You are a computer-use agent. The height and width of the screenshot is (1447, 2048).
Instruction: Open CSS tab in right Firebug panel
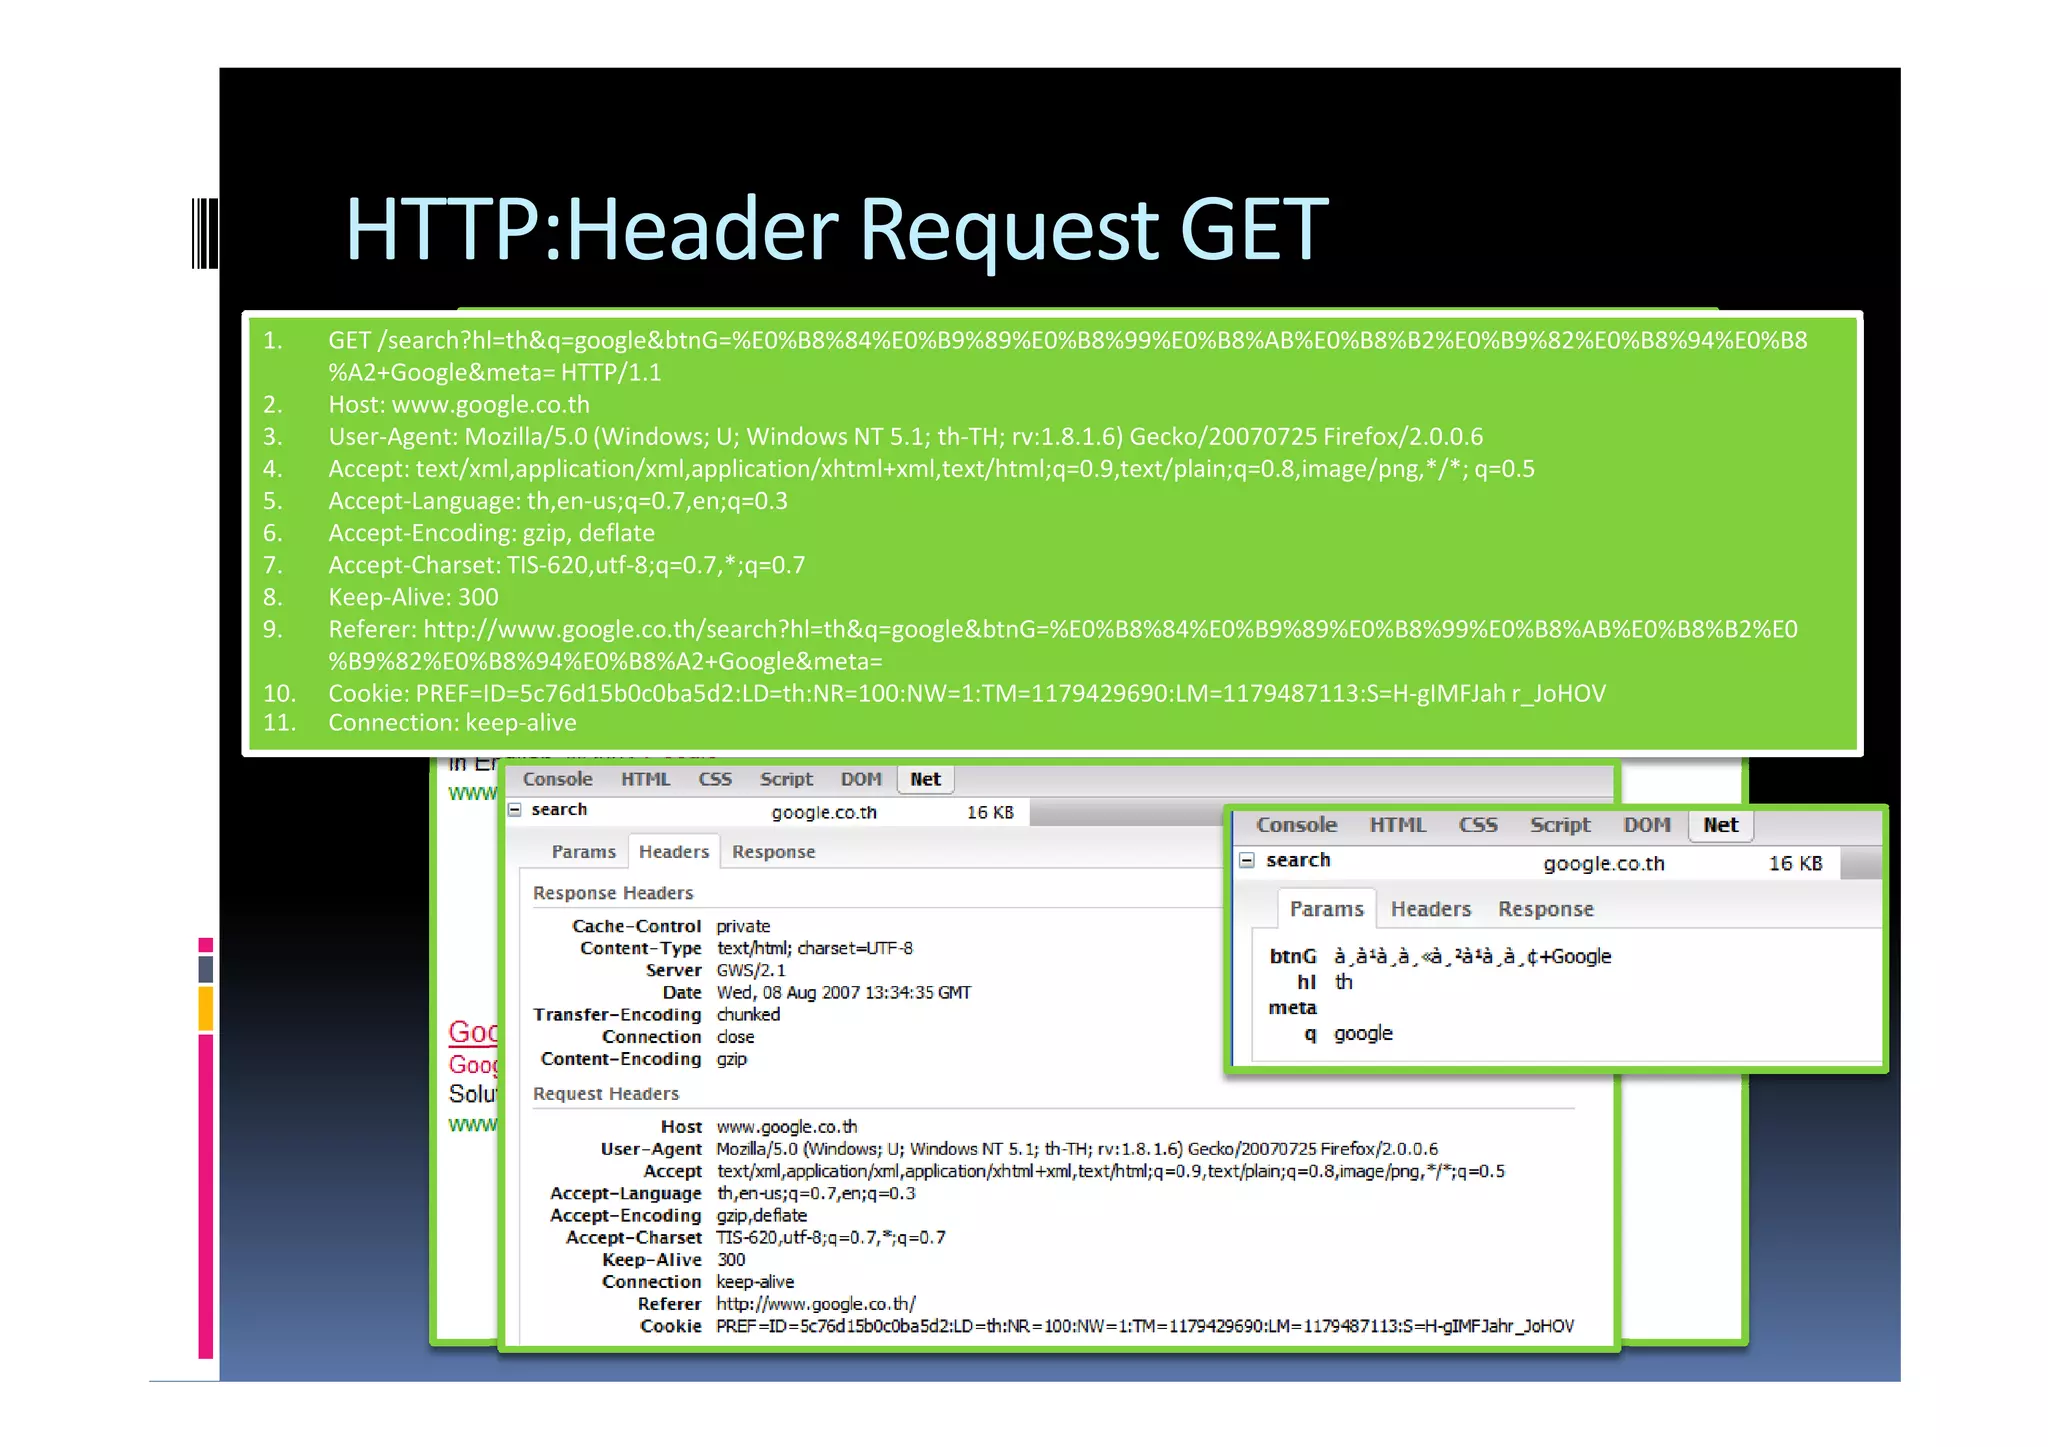point(1478,825)
